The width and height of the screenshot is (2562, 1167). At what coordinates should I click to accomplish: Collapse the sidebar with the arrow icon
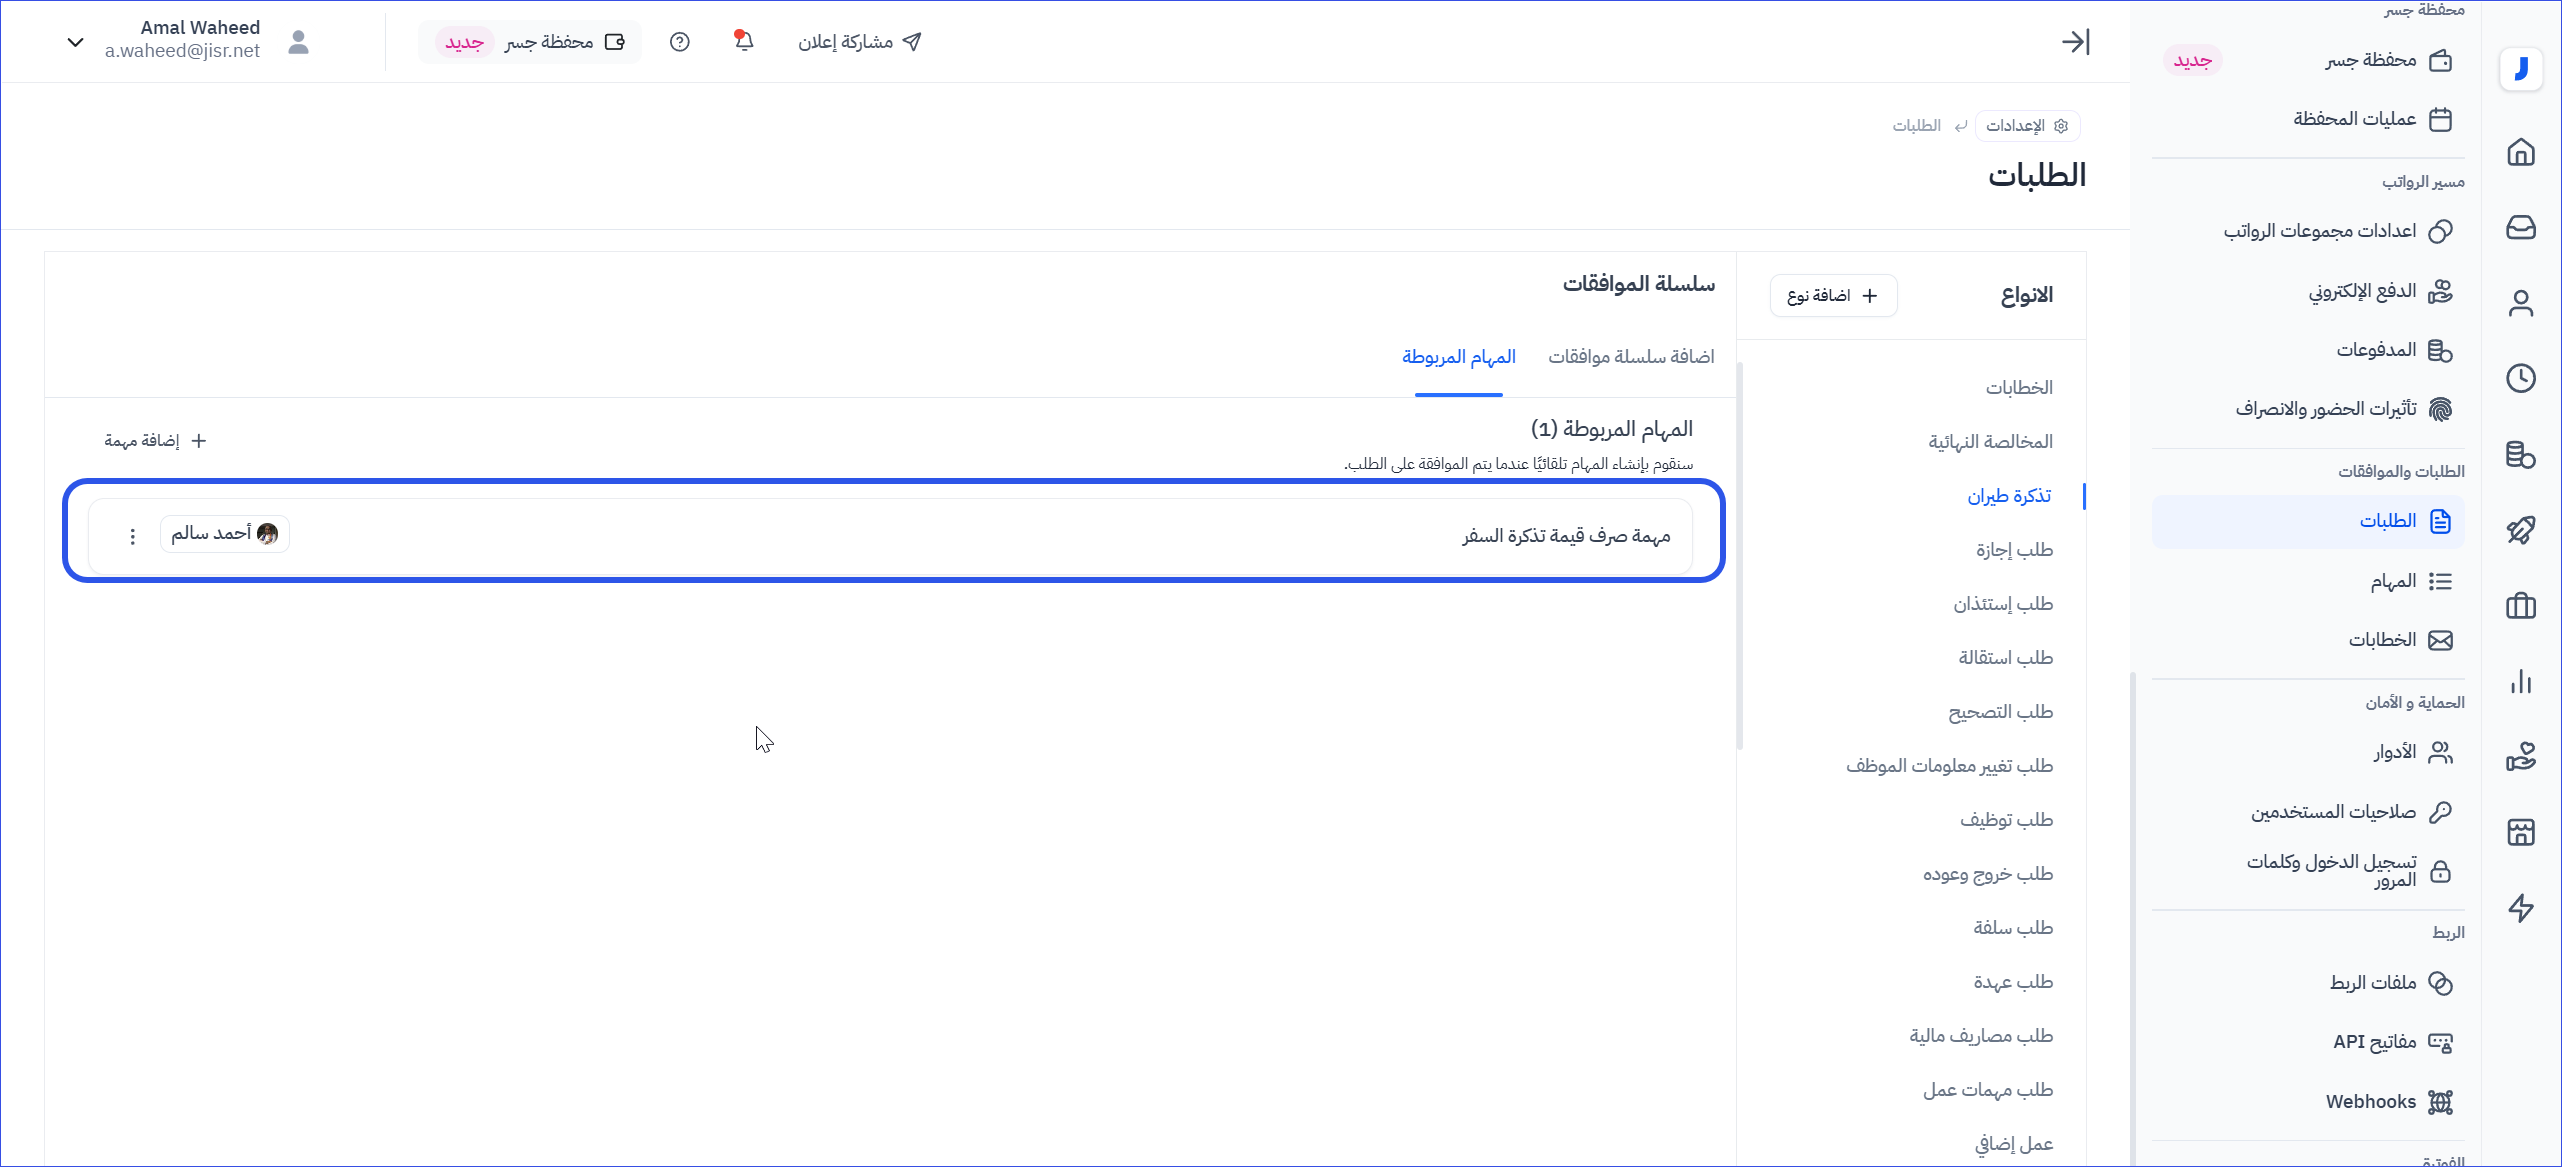(2076, 42)
